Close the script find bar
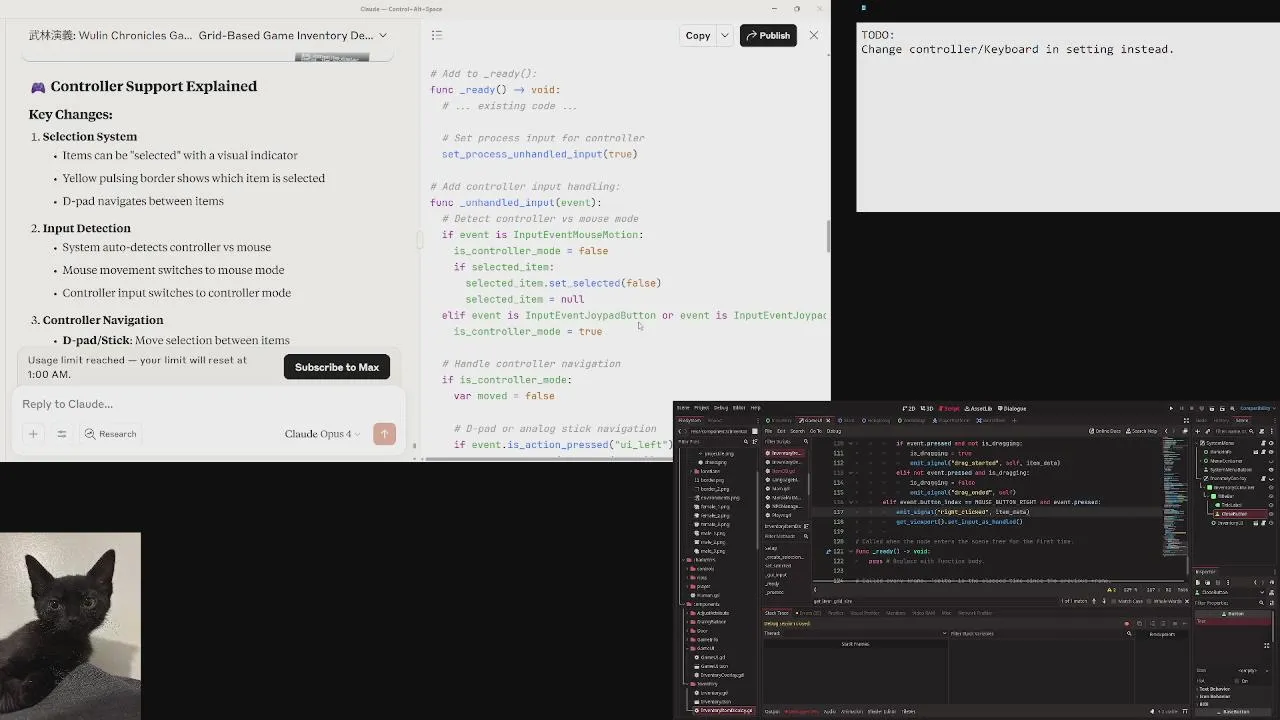1280x720 pixels. [x=1187, y=601]
